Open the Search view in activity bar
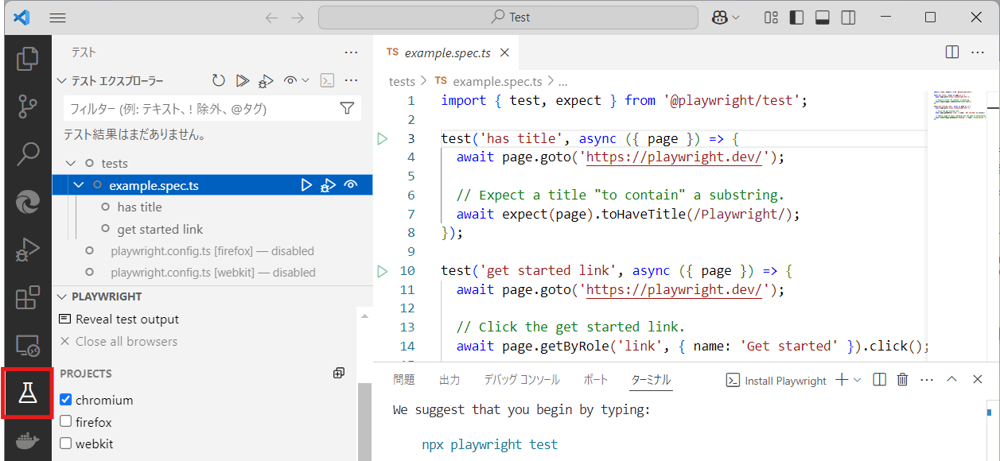This screenshot has height=461, width=1000. coord(27,153)
